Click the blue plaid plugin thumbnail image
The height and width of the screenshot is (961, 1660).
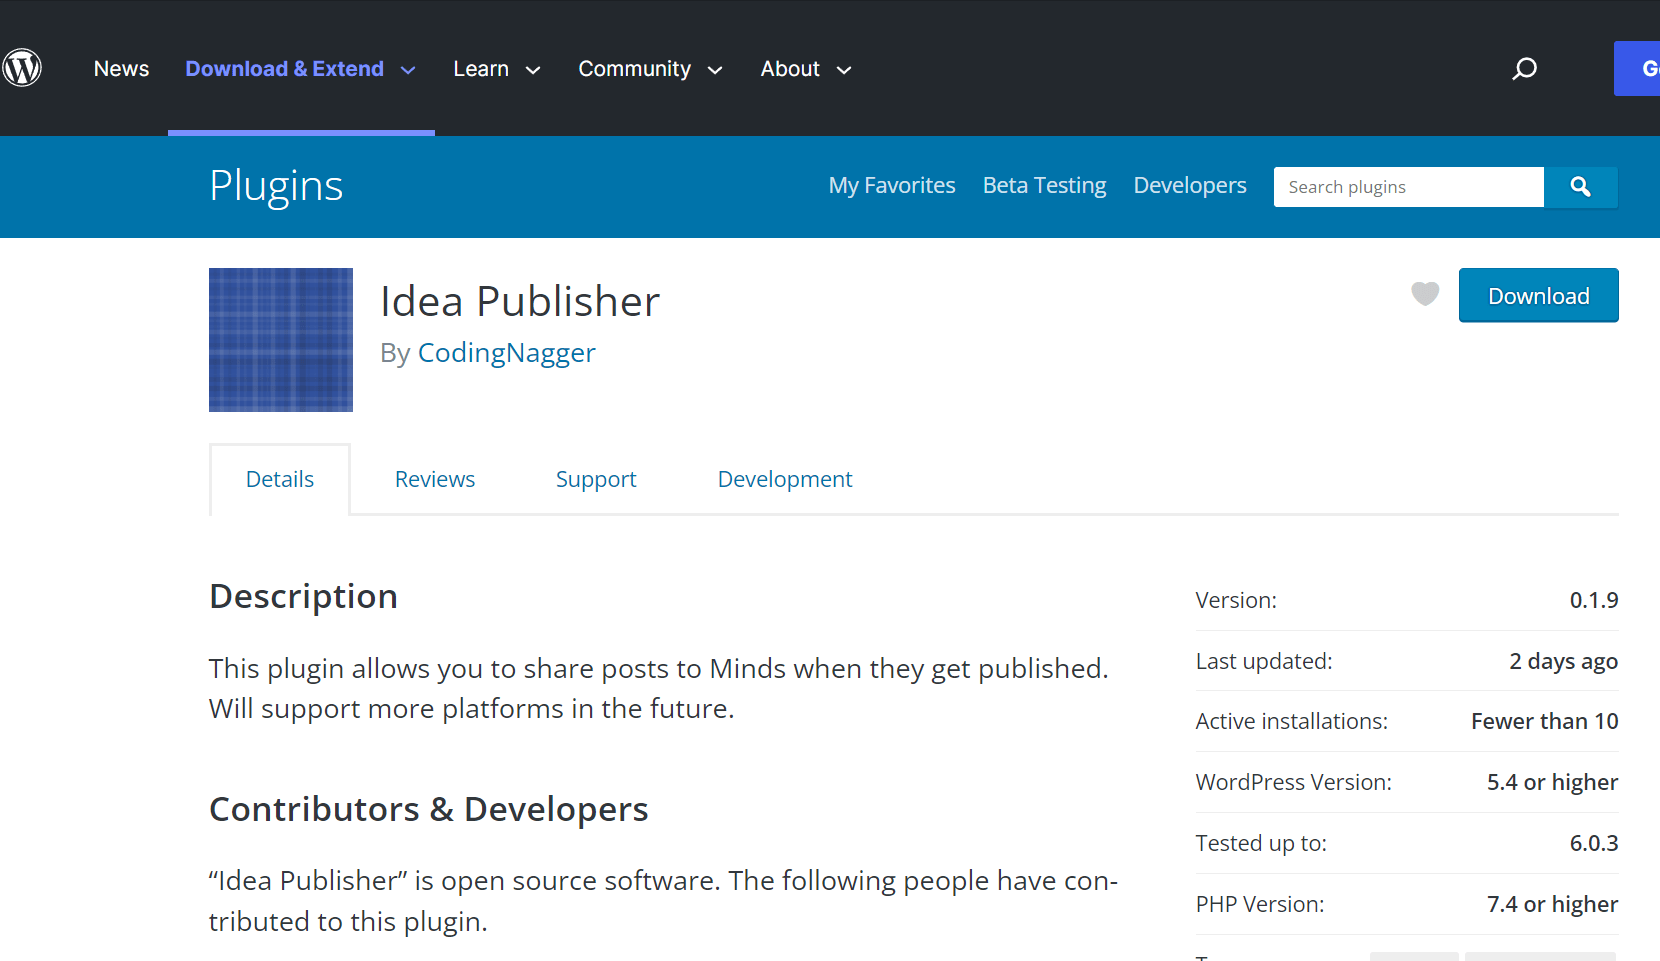coord(280,340)
